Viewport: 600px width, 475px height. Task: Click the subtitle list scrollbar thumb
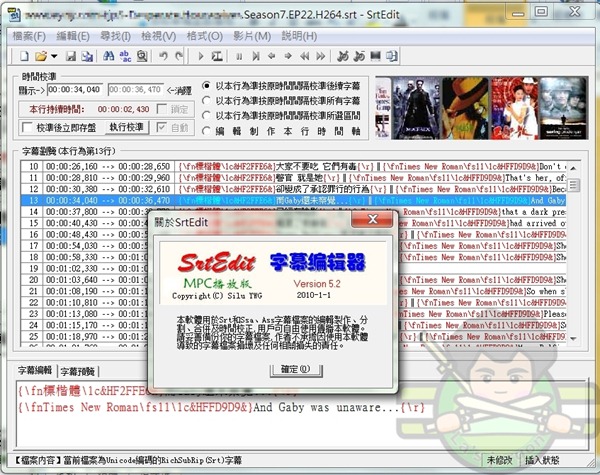click(x=573, y=185)
